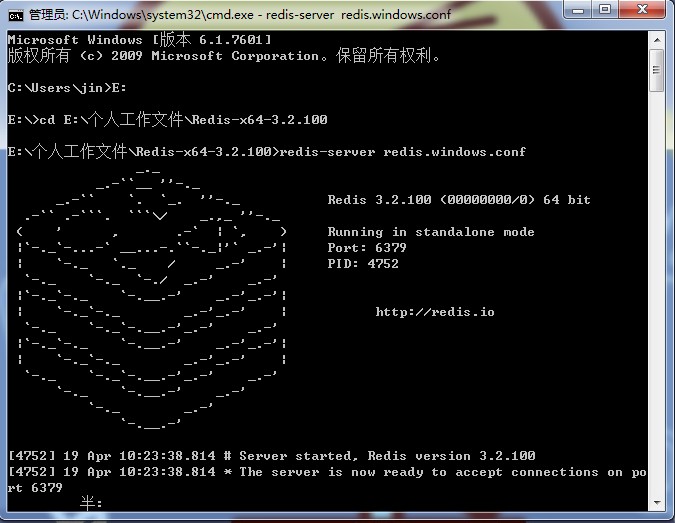Viewport: 675px width, 523px height.
Task: Click the 'C:\Users\jin>E:' prompt line
Action: pos(67,88)
